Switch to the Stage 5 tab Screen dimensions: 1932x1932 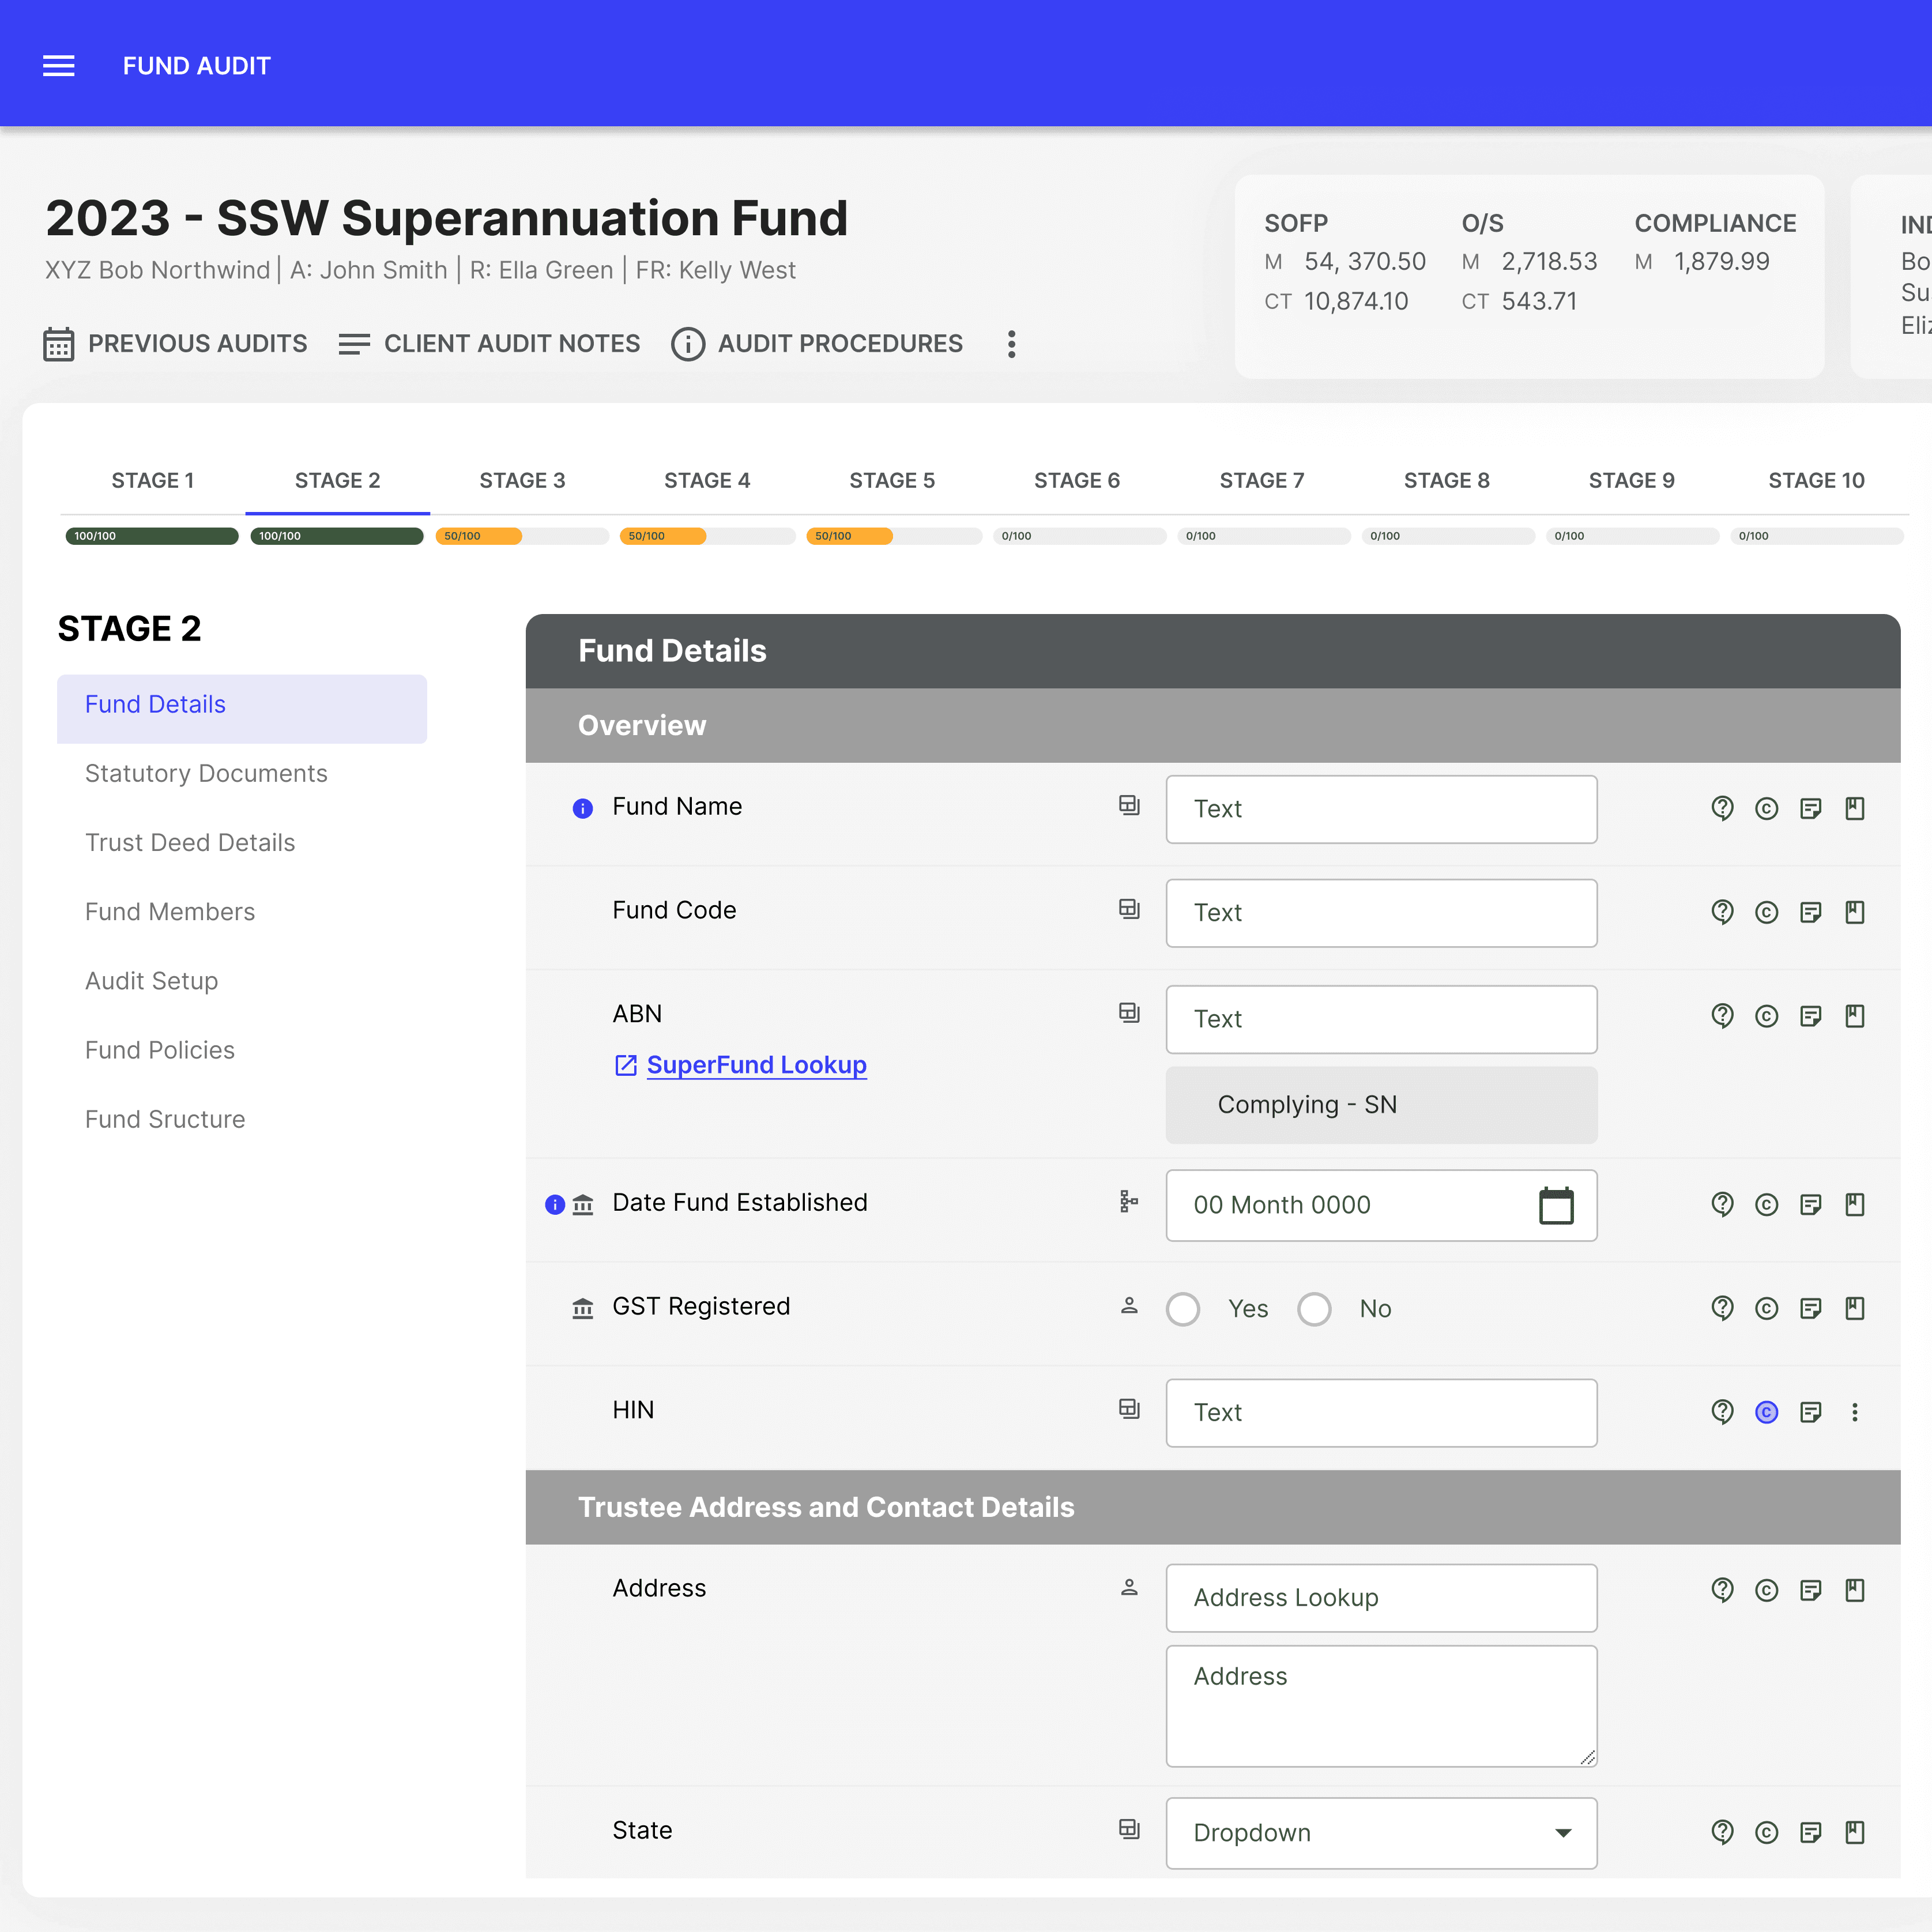892,480
